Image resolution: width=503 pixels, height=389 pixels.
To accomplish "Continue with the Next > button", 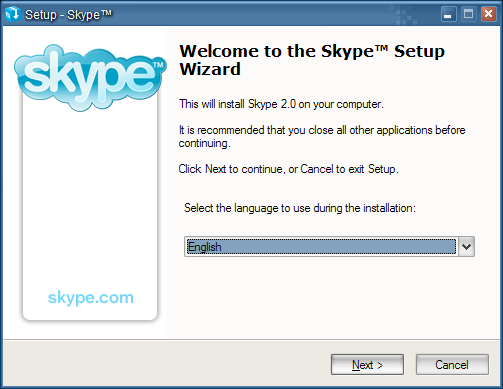I will (367, 365).
